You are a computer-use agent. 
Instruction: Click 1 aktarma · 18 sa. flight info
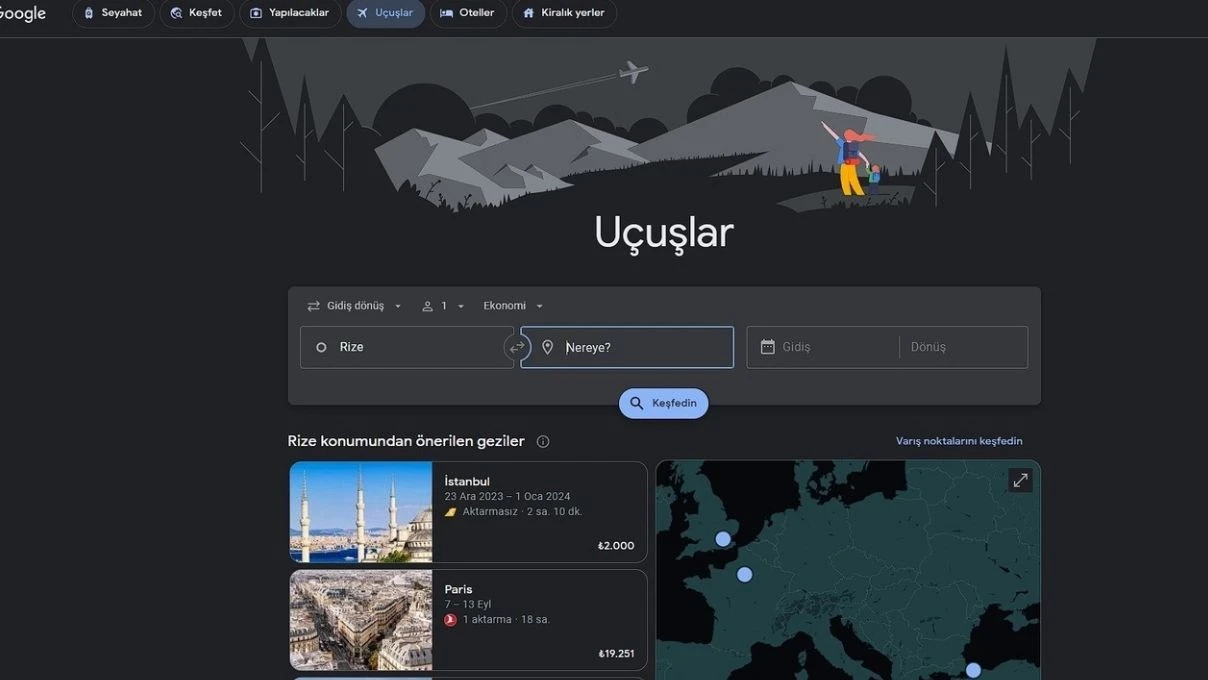[x=506, y=620]
